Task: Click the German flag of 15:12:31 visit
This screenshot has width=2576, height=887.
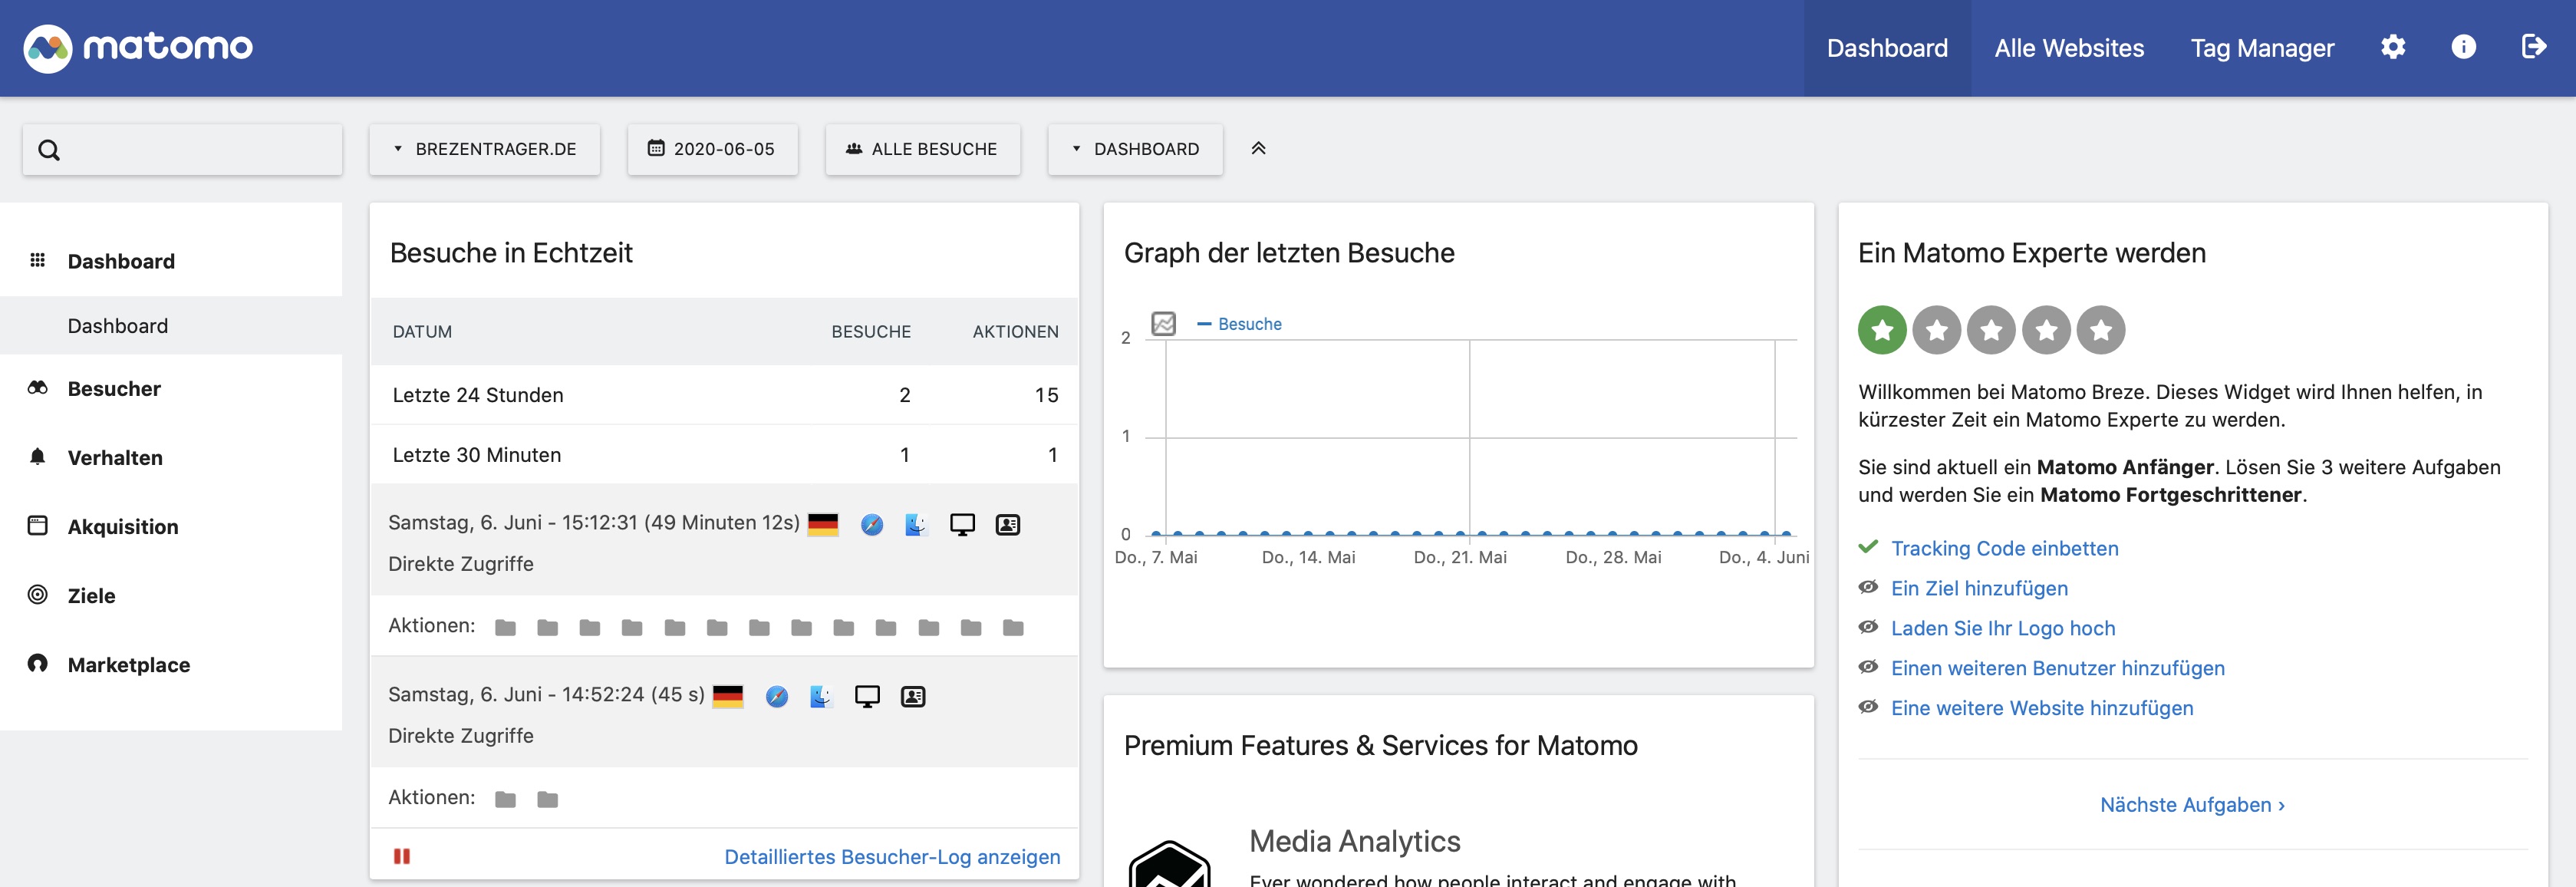Action: point(823,524)
